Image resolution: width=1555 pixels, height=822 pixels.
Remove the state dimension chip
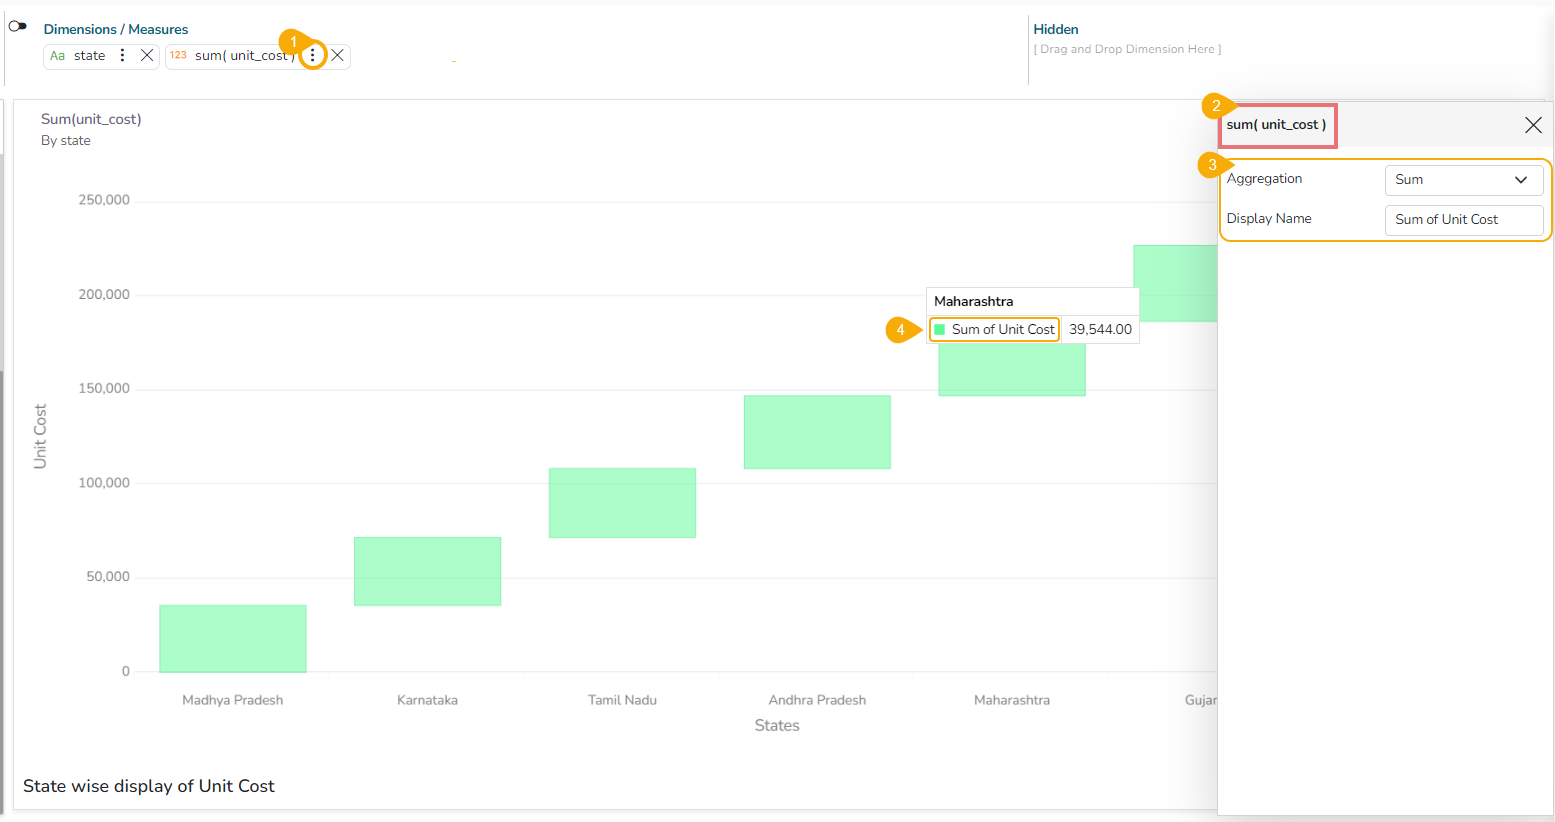tap(147, 56)
